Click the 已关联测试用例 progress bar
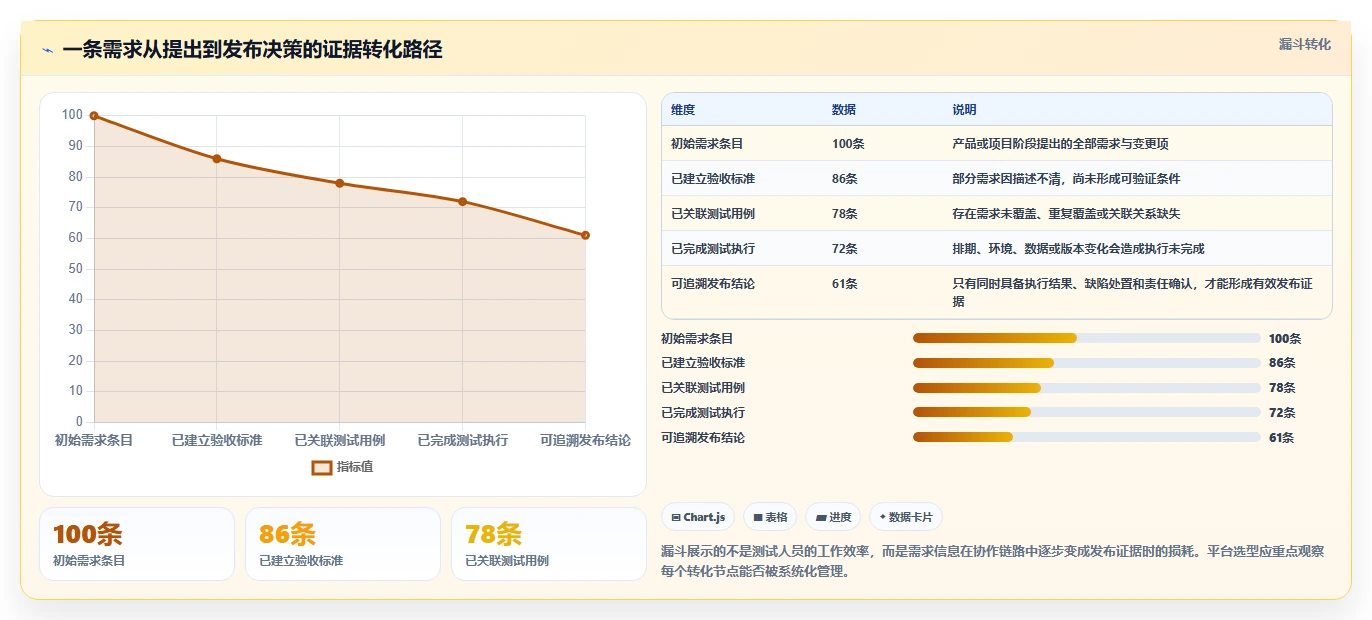 point(1086,388)
